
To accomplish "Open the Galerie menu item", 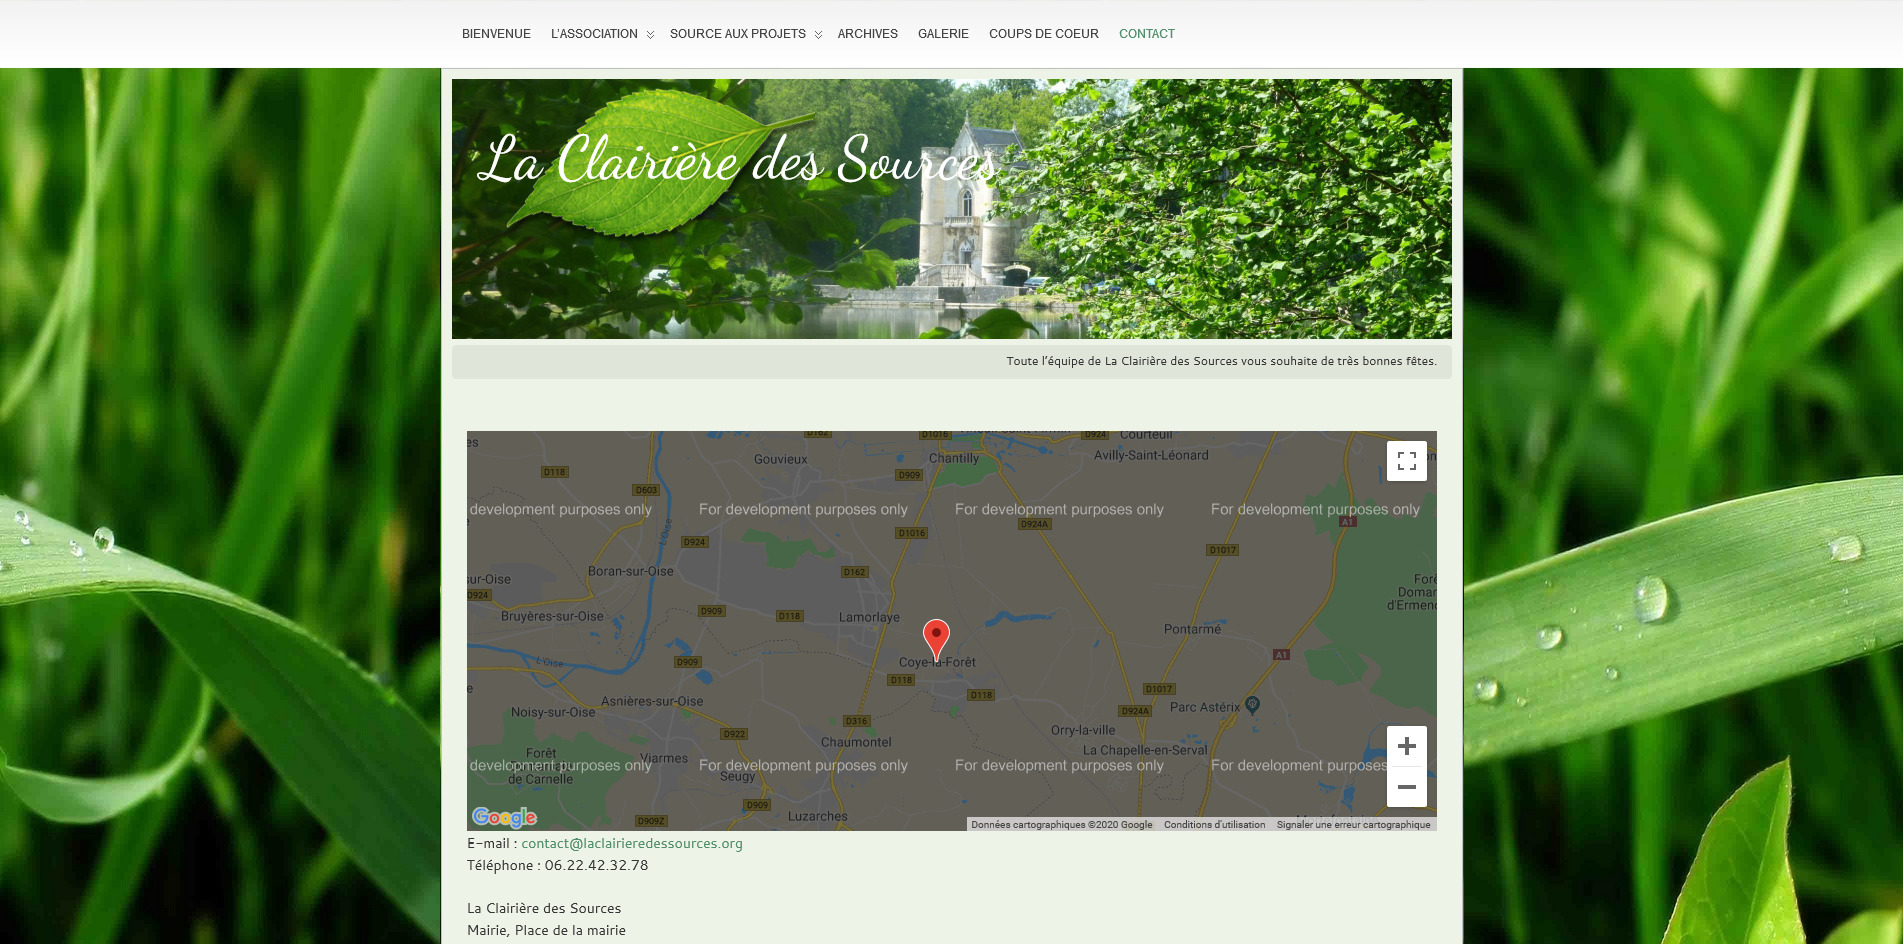I will tap(943, 34).
